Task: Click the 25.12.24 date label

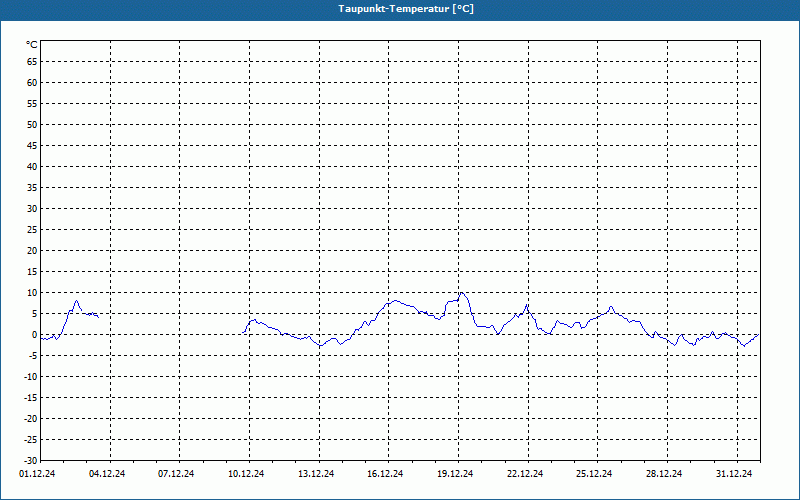Action: pyautogui.click(x=594, y=474)
